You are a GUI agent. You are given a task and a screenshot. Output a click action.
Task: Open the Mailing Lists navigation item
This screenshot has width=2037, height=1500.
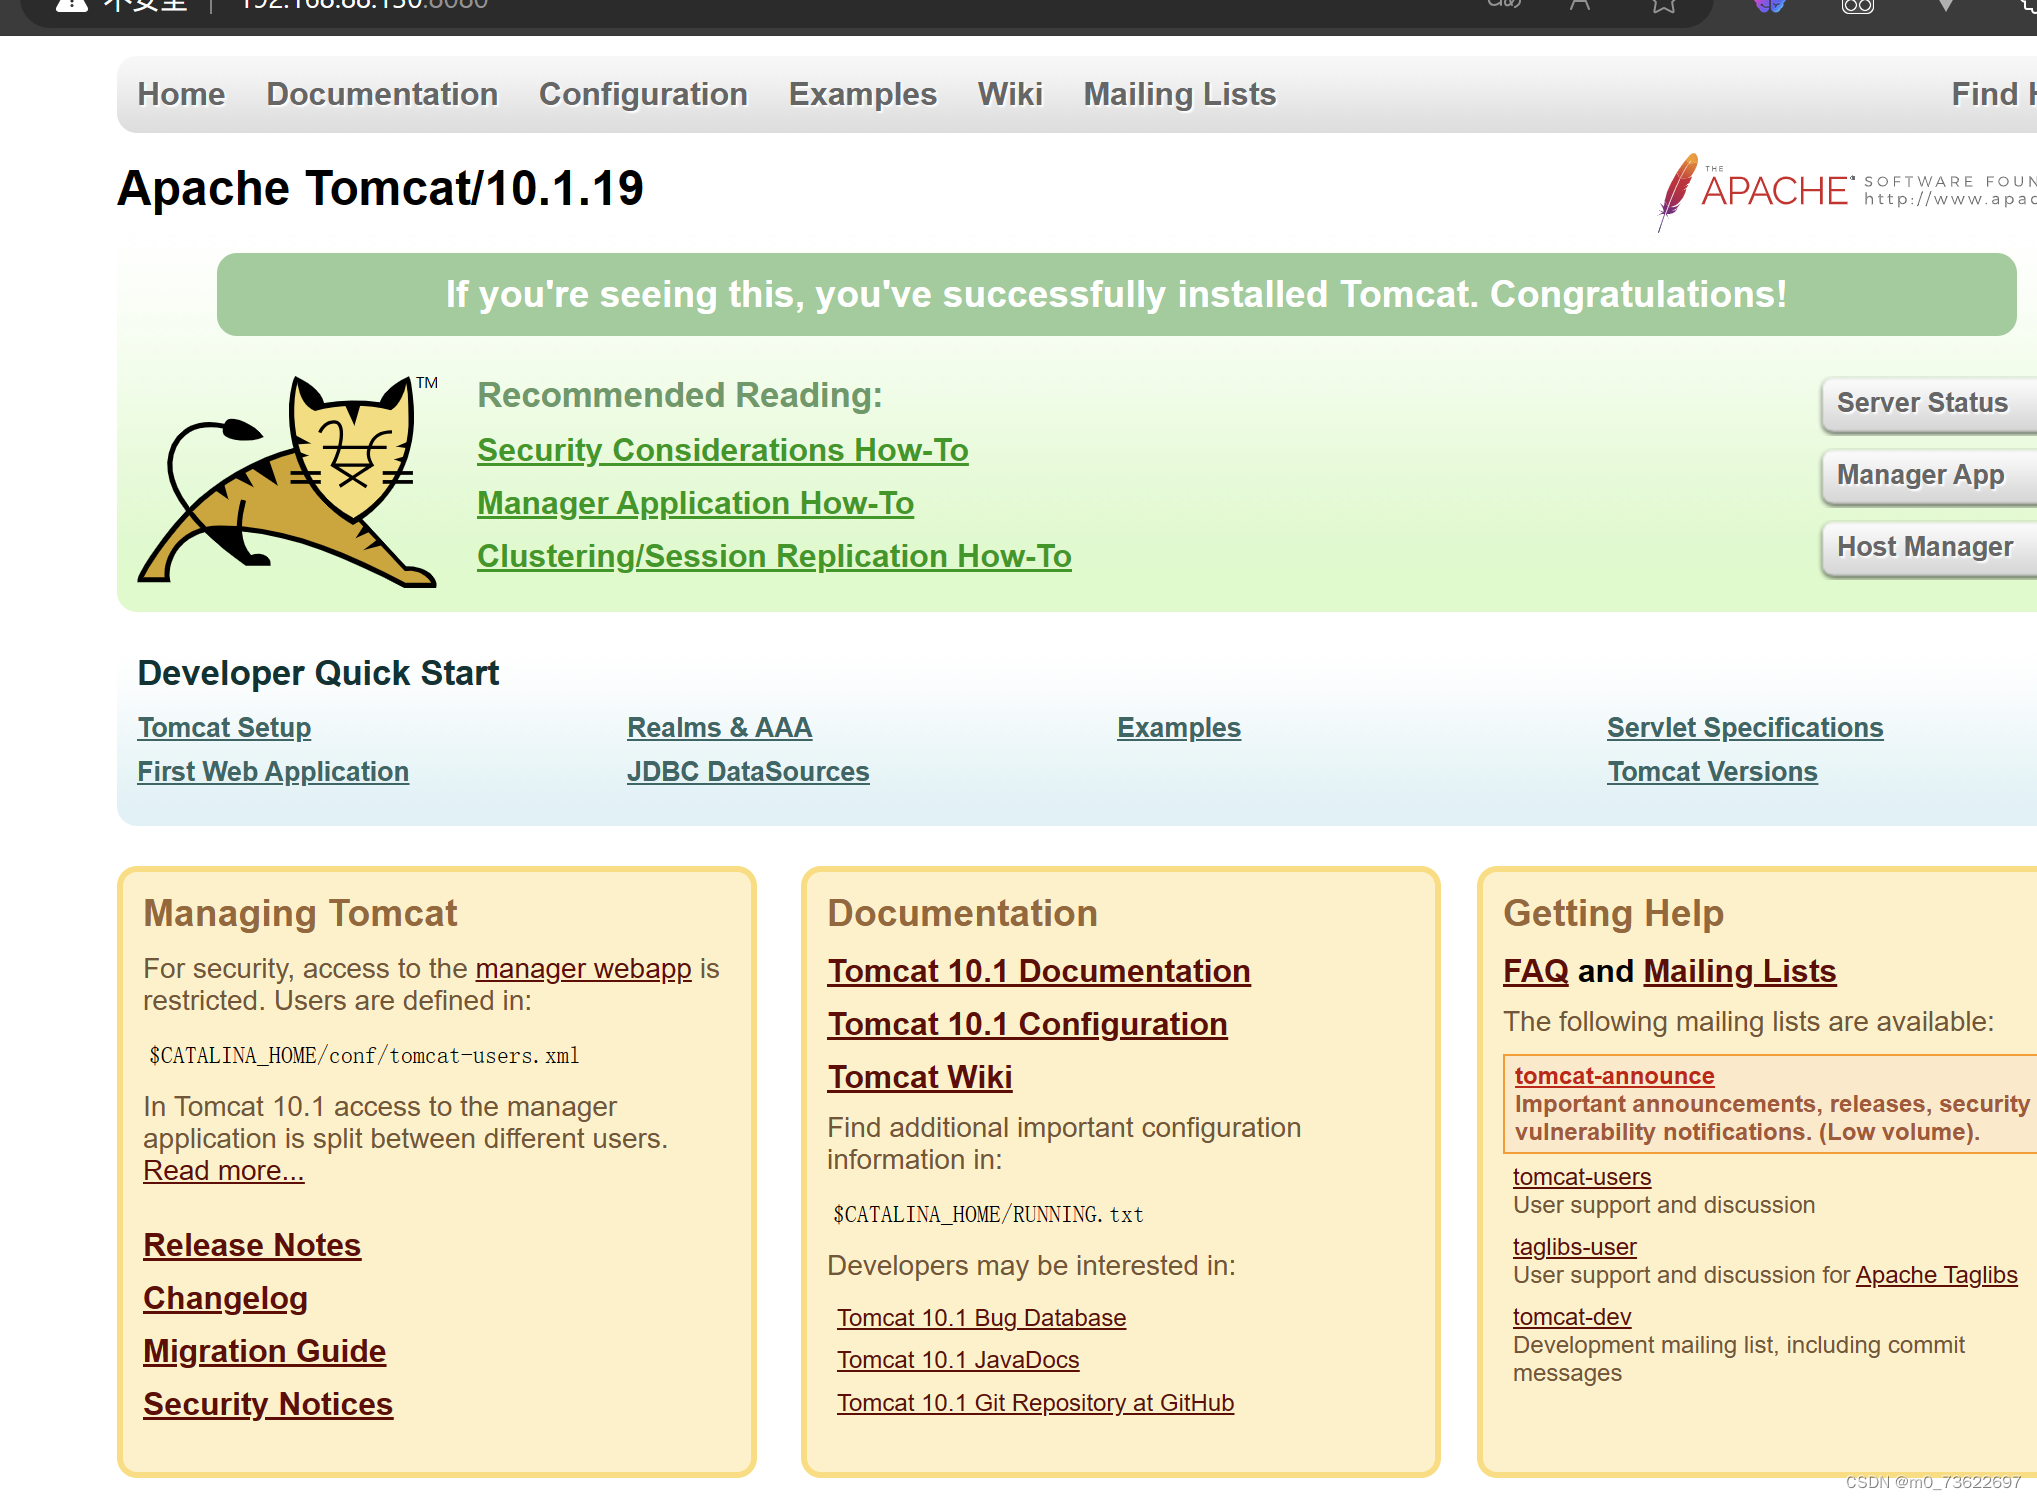[1180, 94]
